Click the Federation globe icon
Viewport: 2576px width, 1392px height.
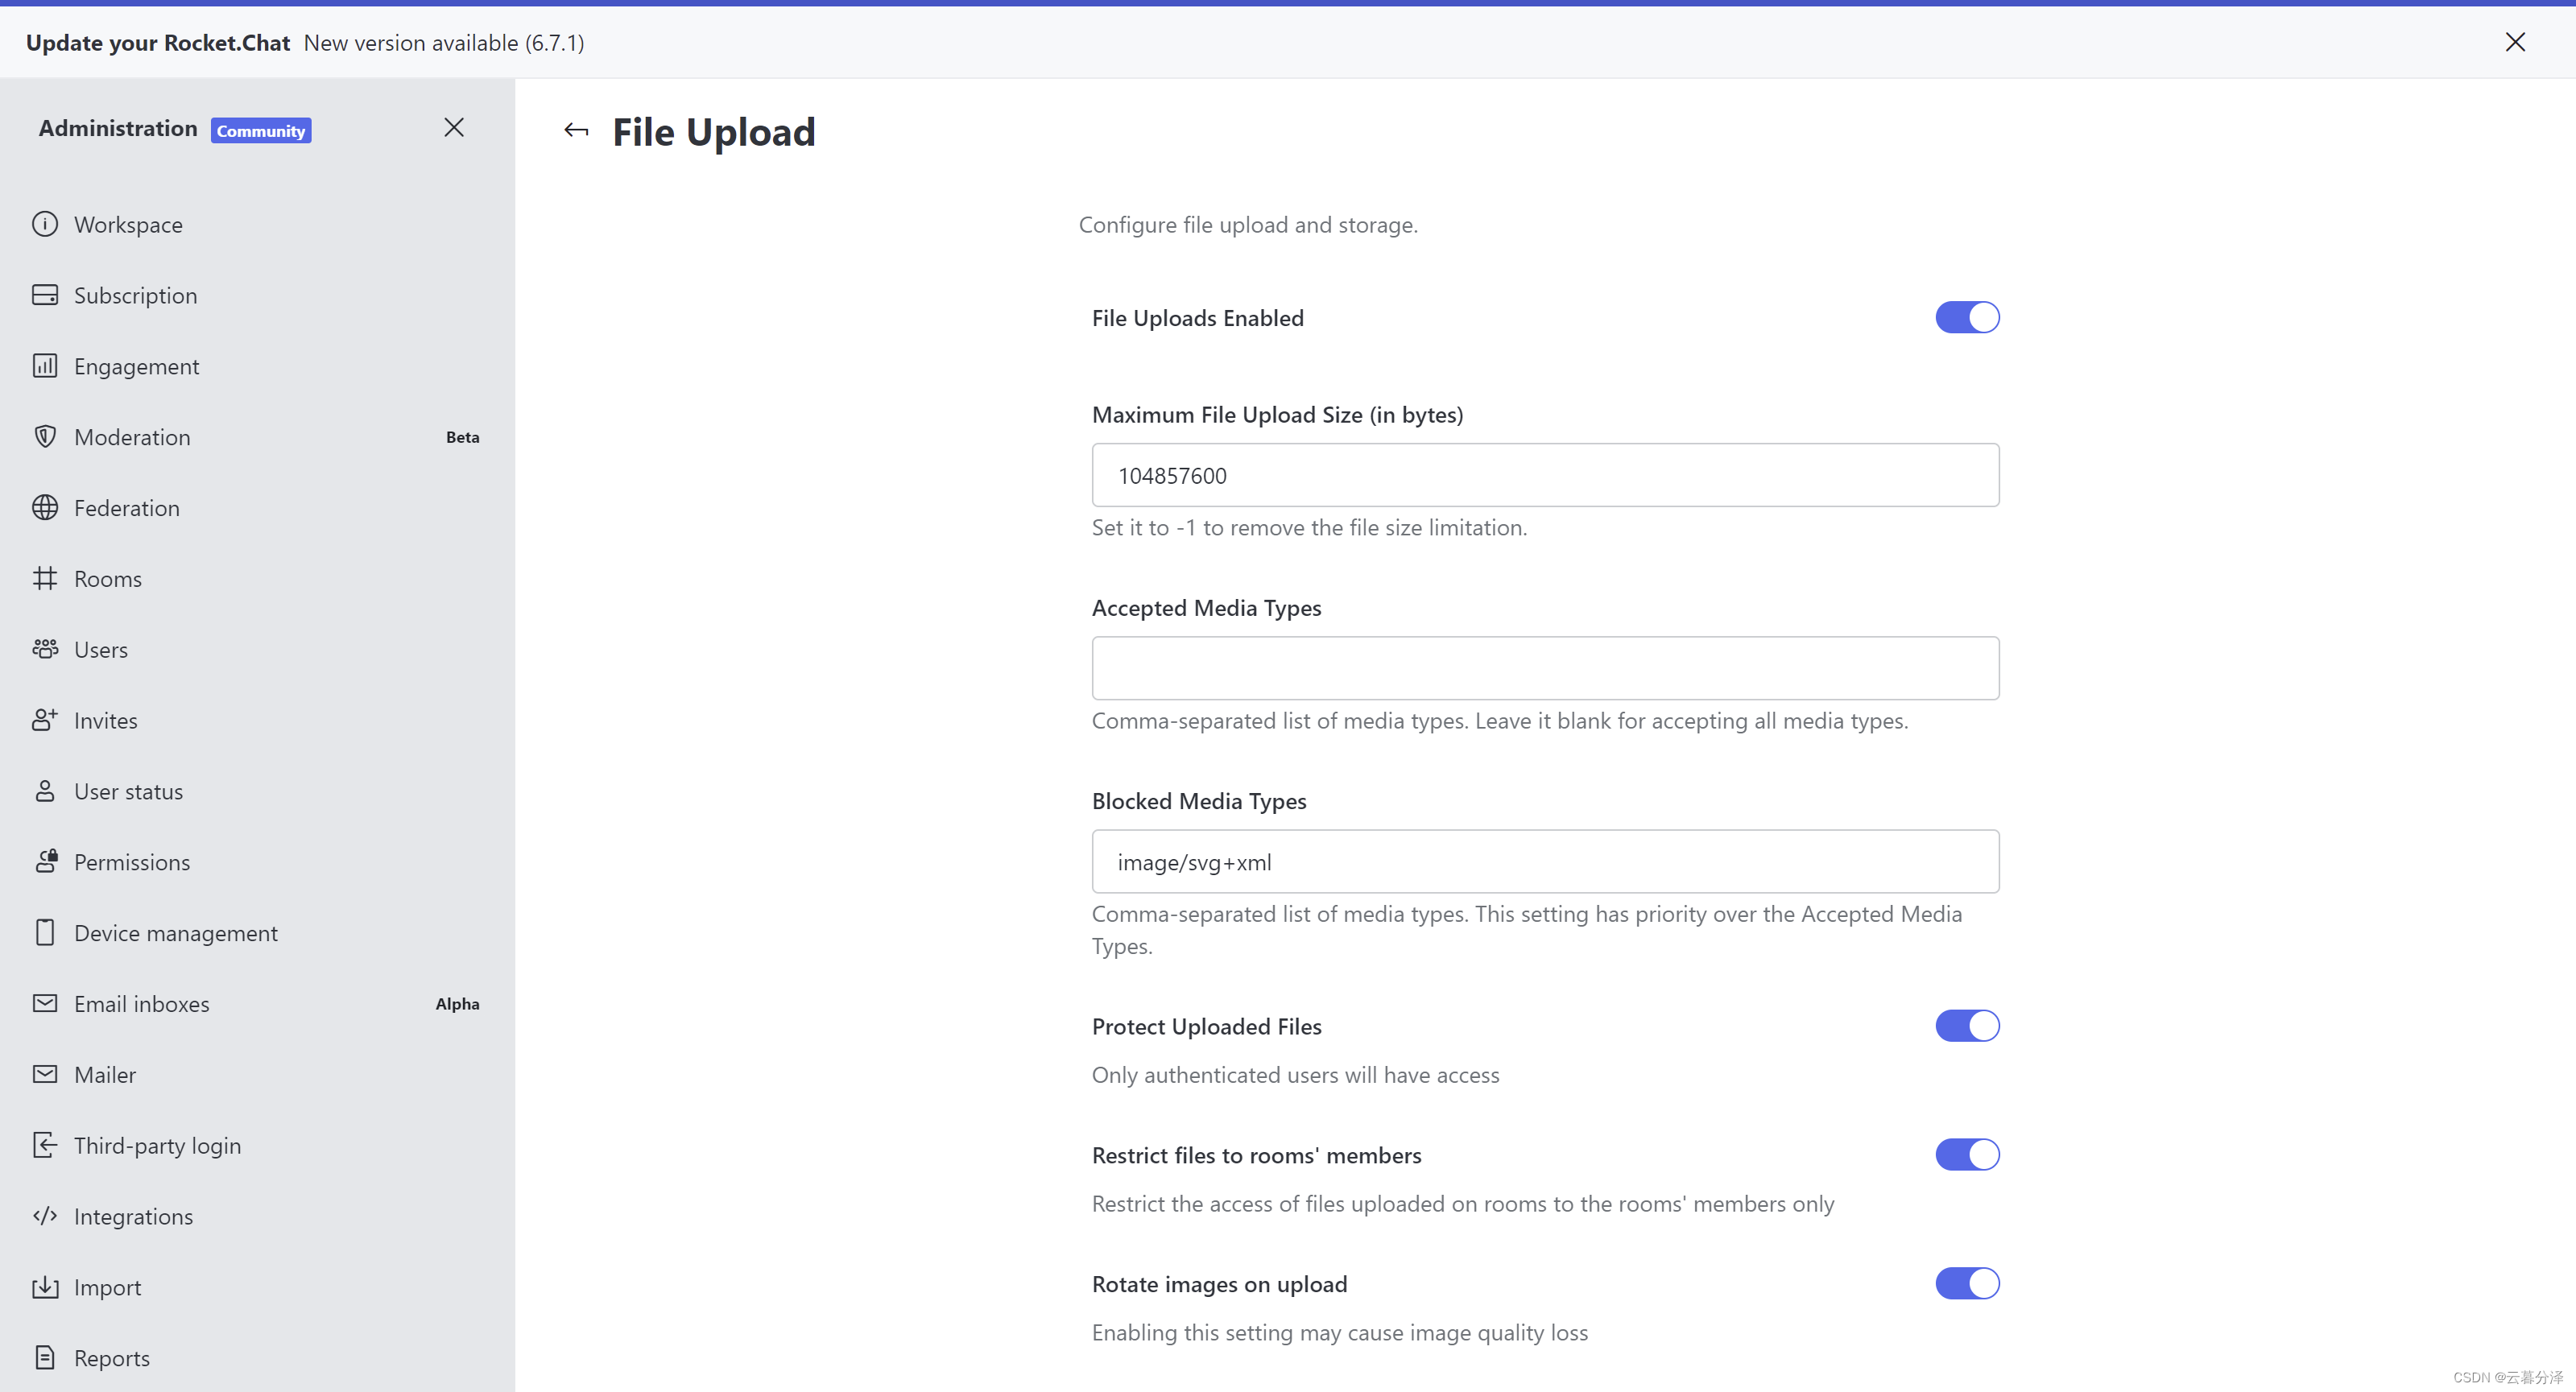tap(45, 508)
